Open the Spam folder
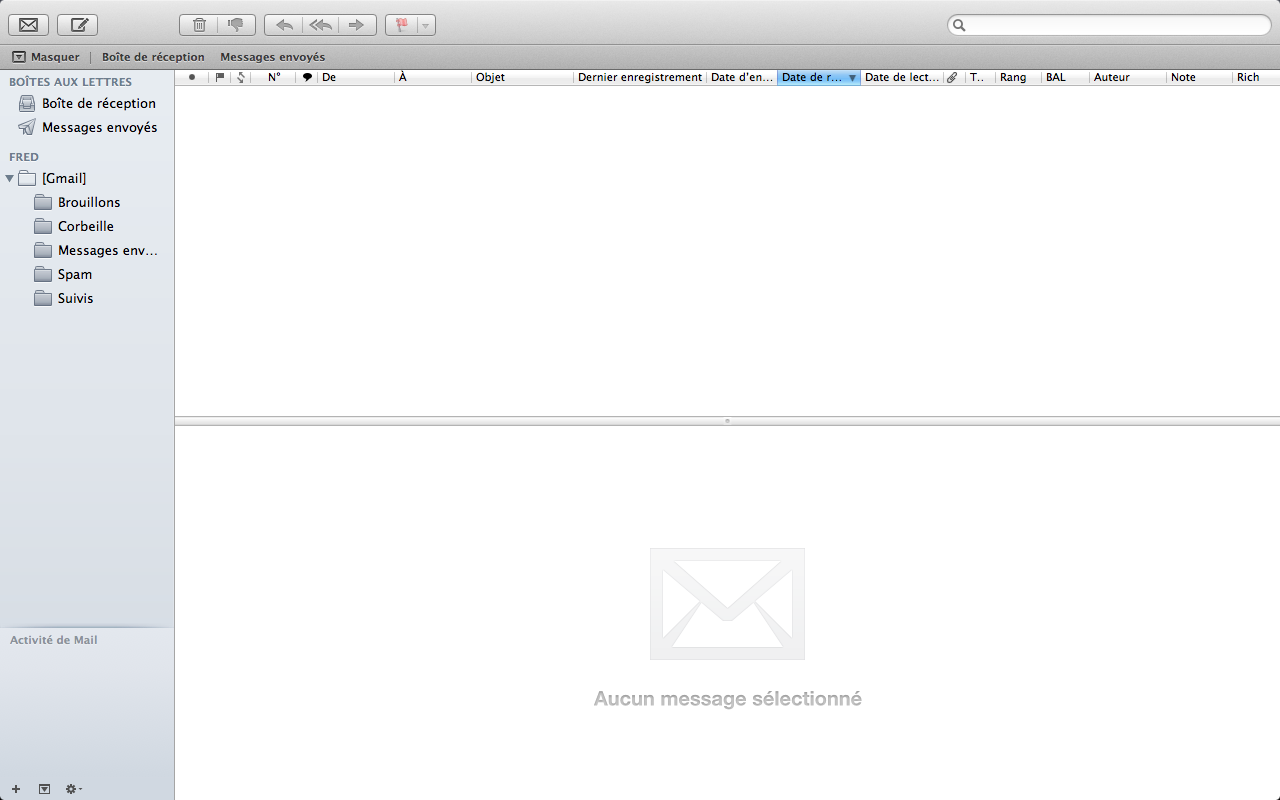Image resolution: width=1280 pixels, height=800 pixels. [75, 274]
